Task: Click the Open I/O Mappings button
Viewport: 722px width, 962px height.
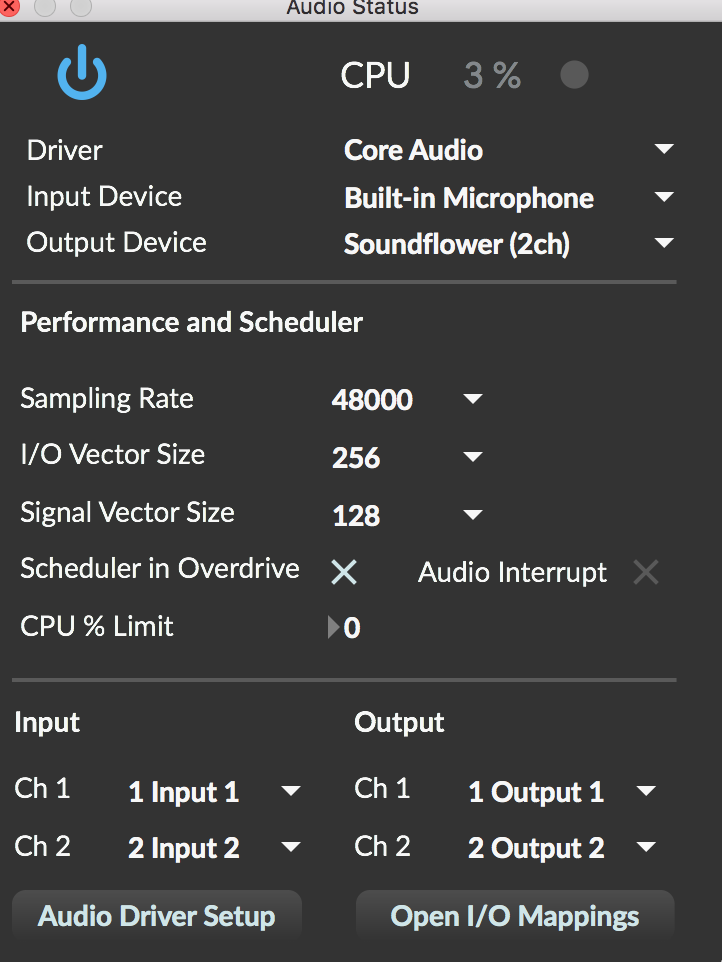Action: [515, 917]
